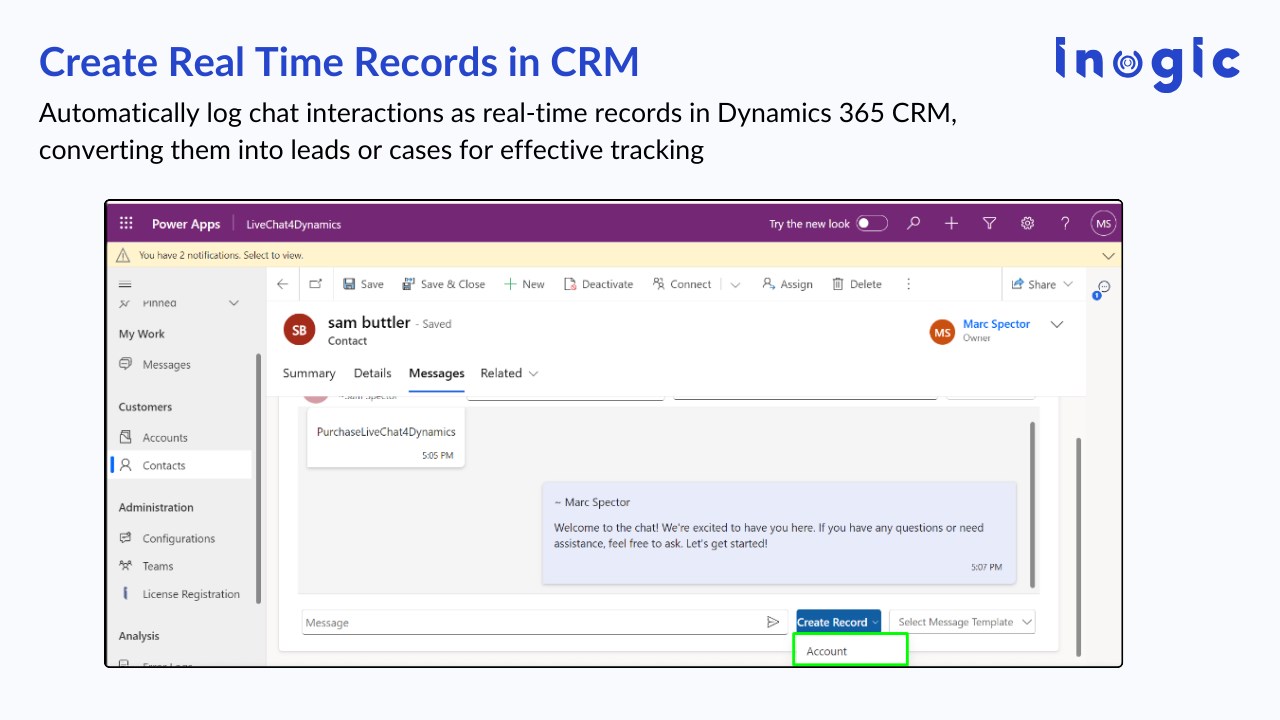Switch to the Details tab
Image resolution: width=1280 pixels, height=720 pixels.
[372, 373]
